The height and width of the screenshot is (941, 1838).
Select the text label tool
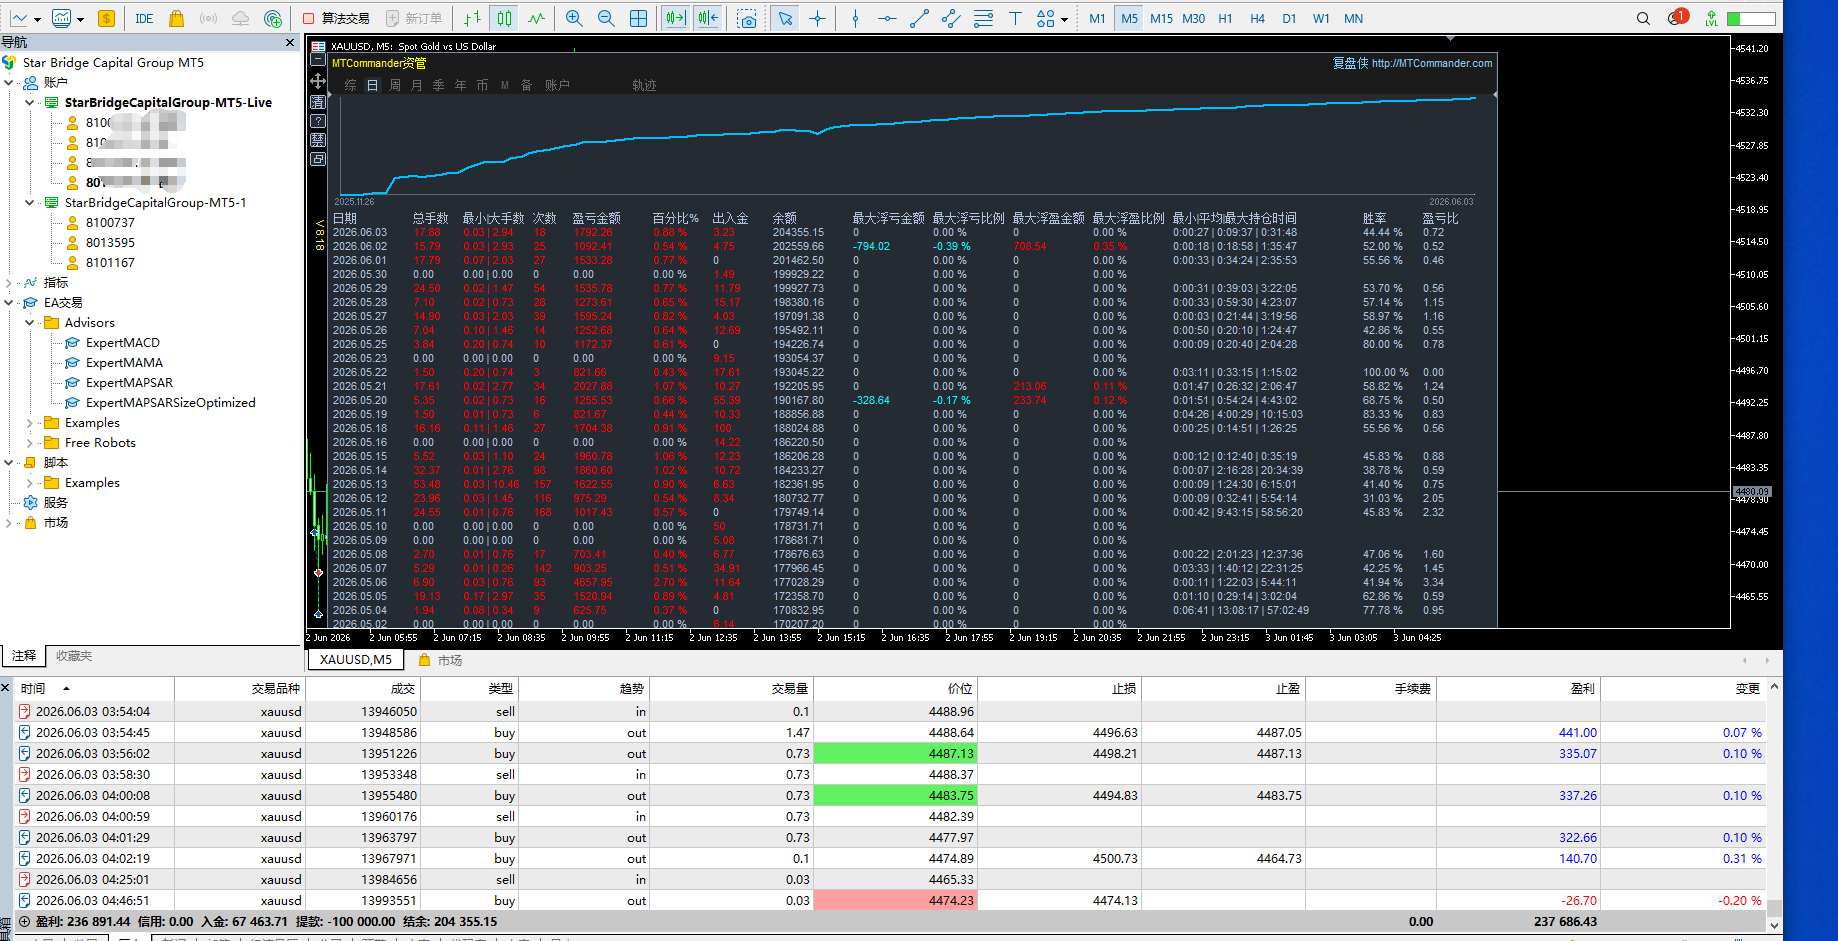tap(1015, 18)
